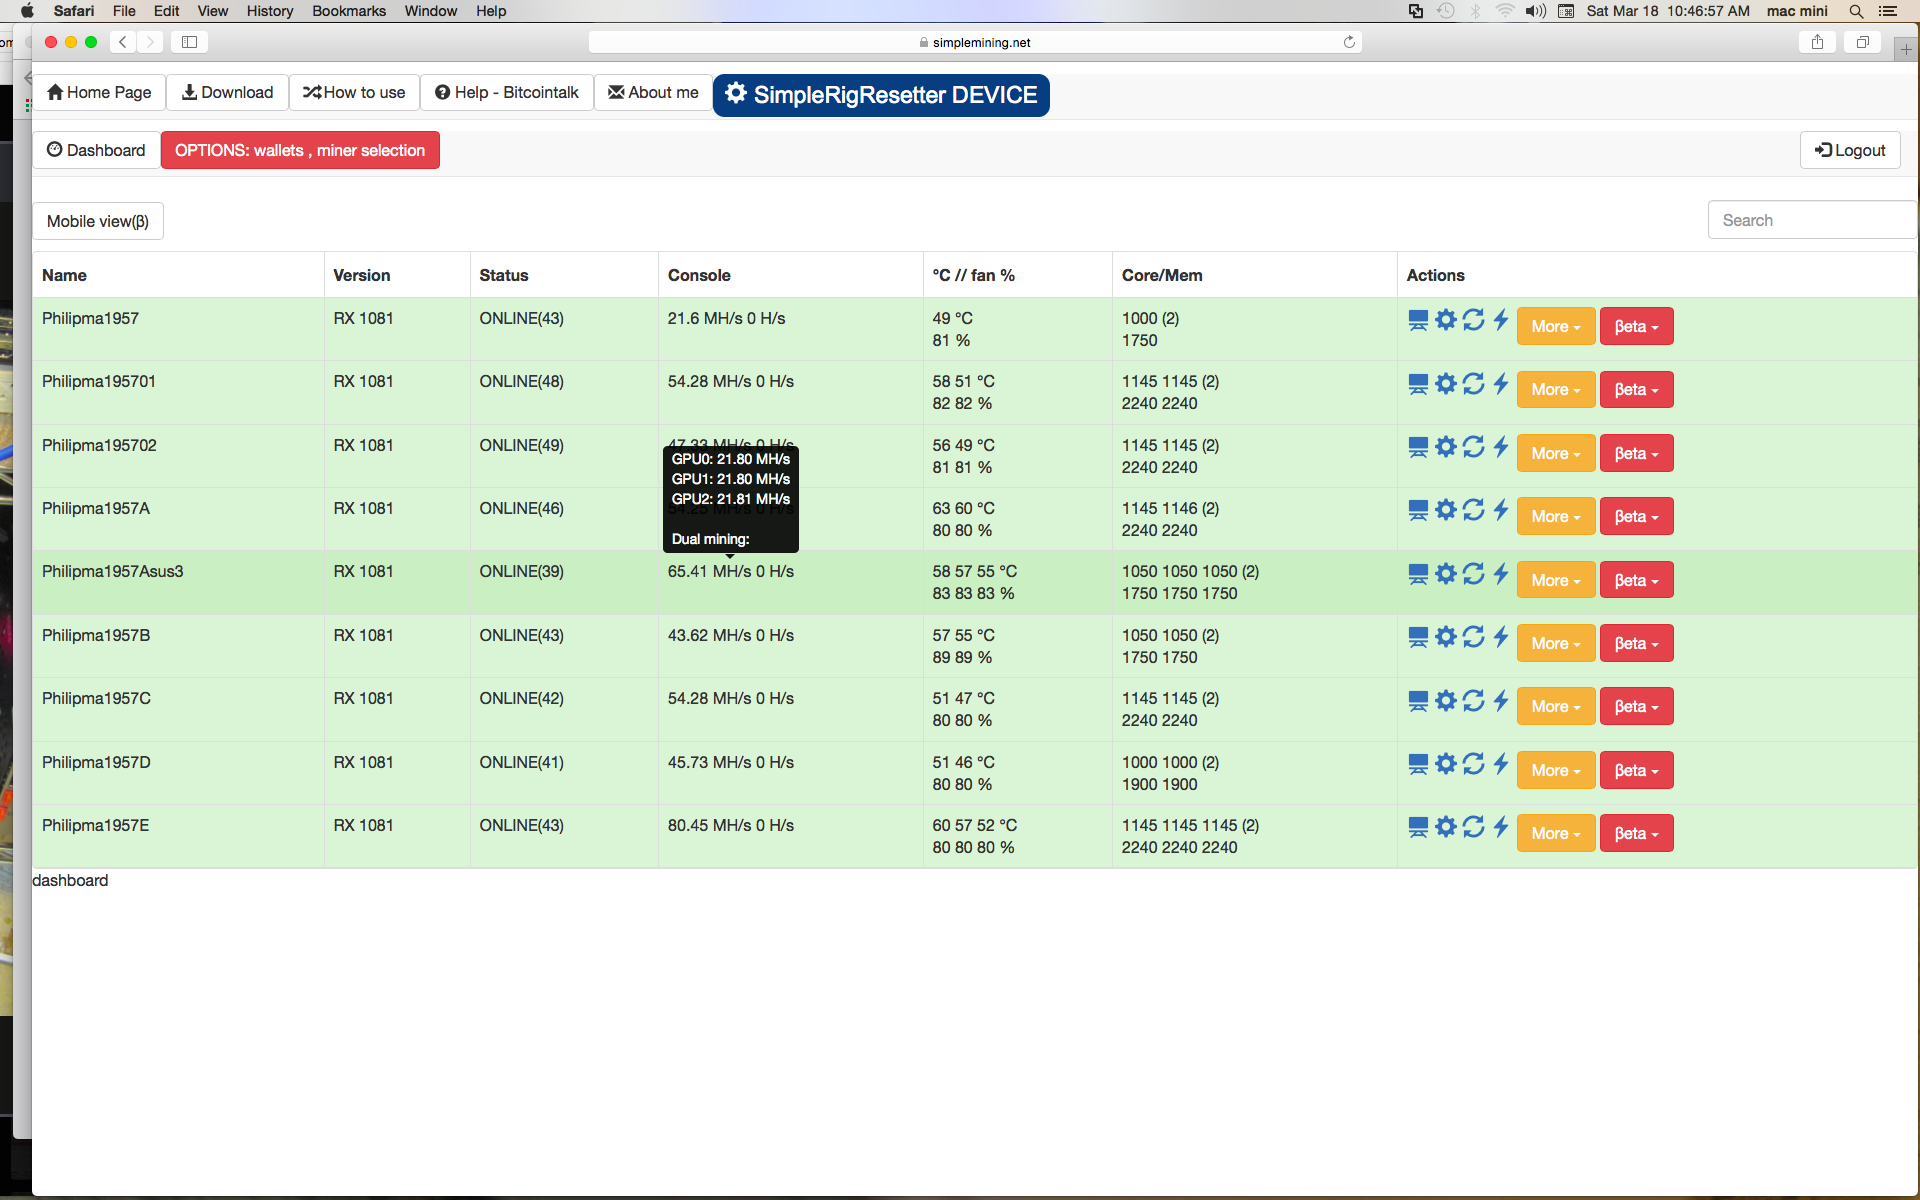Screen dimensions: 1920x1200
Task: Click refresh icon for Philipma1957Asus3 row
Action: tap(1473, 574)
